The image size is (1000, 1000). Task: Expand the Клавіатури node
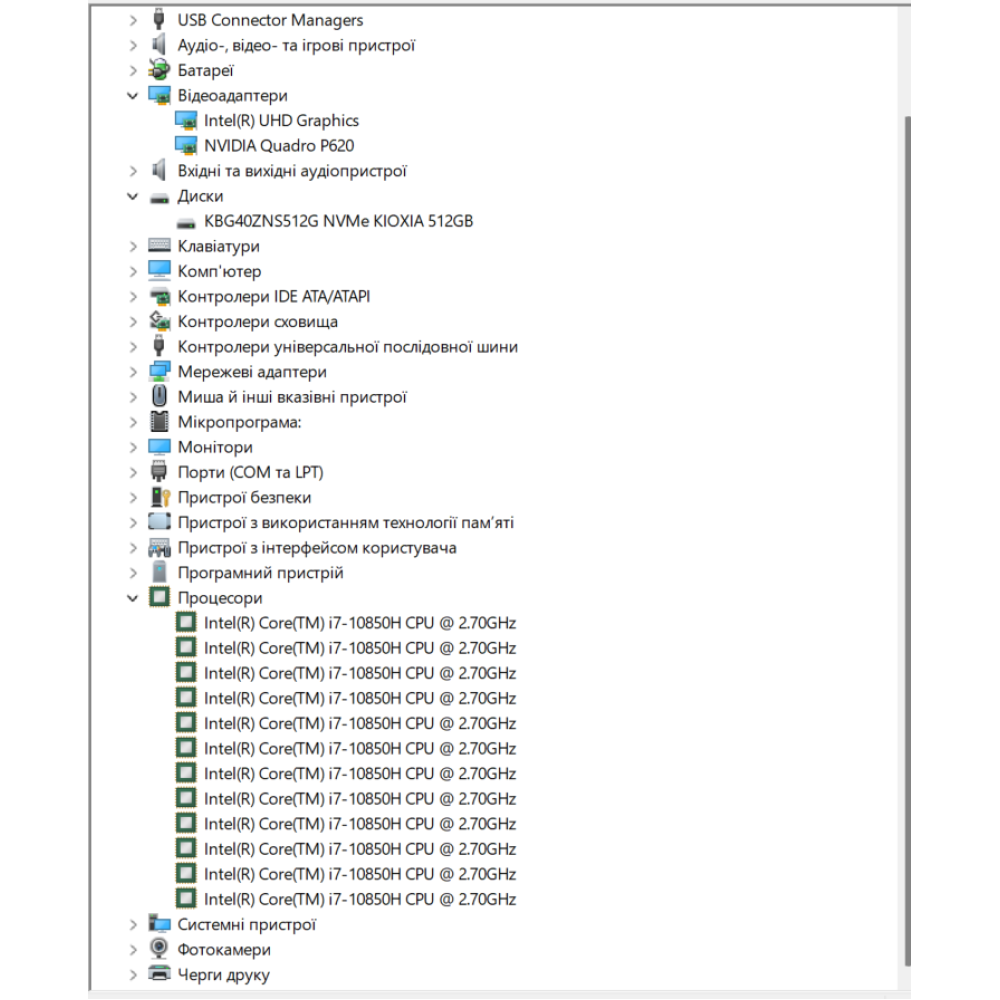(x=133, y=246)
